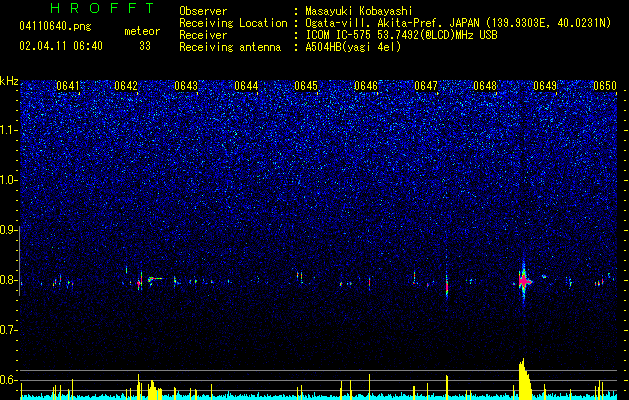Click the 0648 time marker

click(485, 86)
